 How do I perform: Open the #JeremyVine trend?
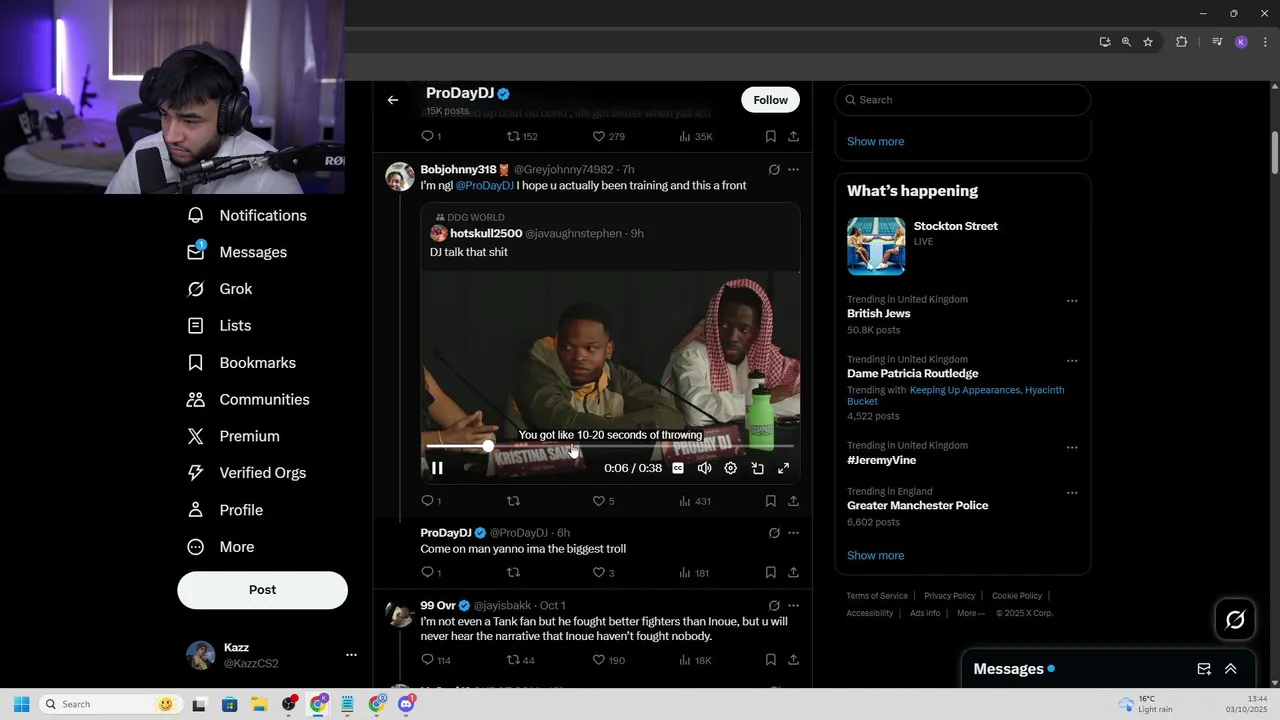point(881,461)
